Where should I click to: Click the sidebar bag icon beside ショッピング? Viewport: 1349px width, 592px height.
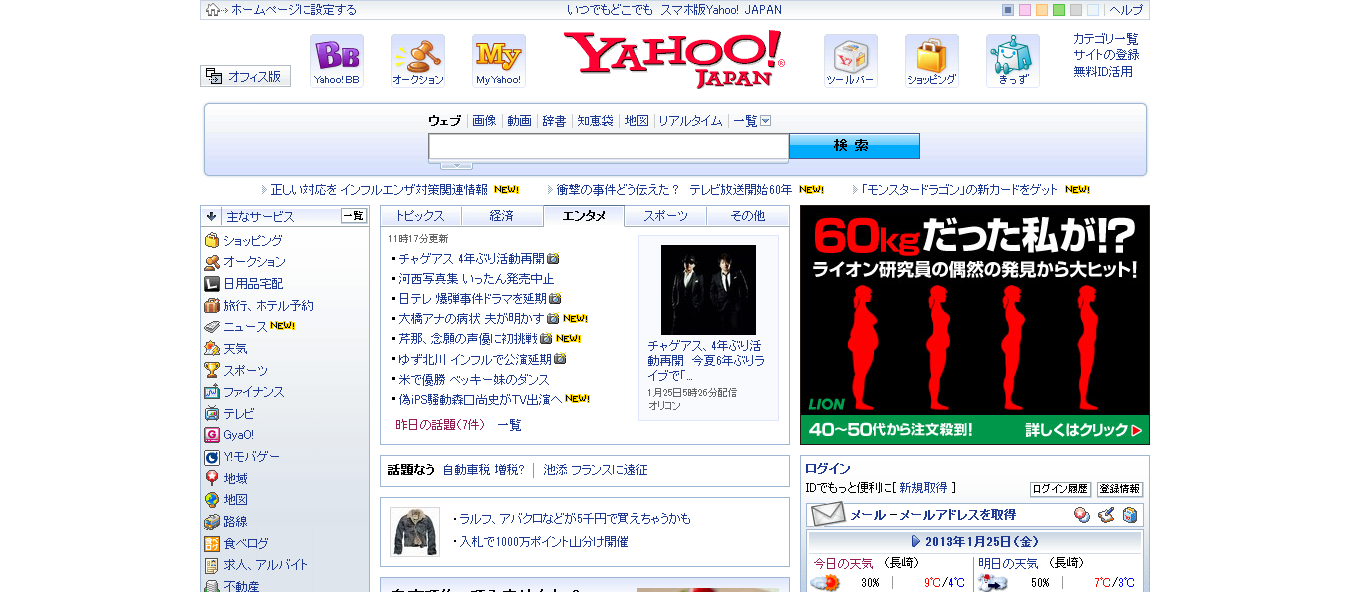point(212,240)
